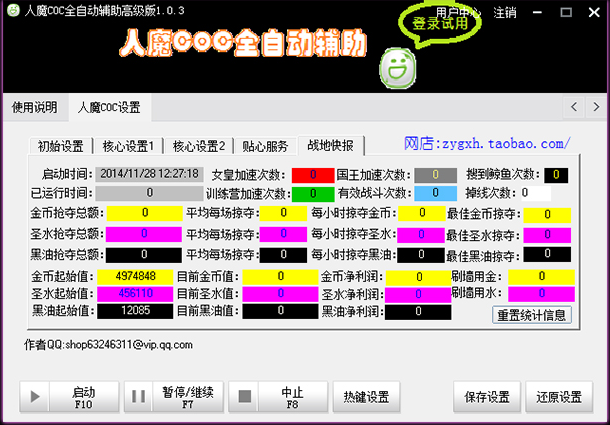Click the 金币起始值 field showing 4974848
This screenshot has width=610, height=425.
tap(135, 277)
